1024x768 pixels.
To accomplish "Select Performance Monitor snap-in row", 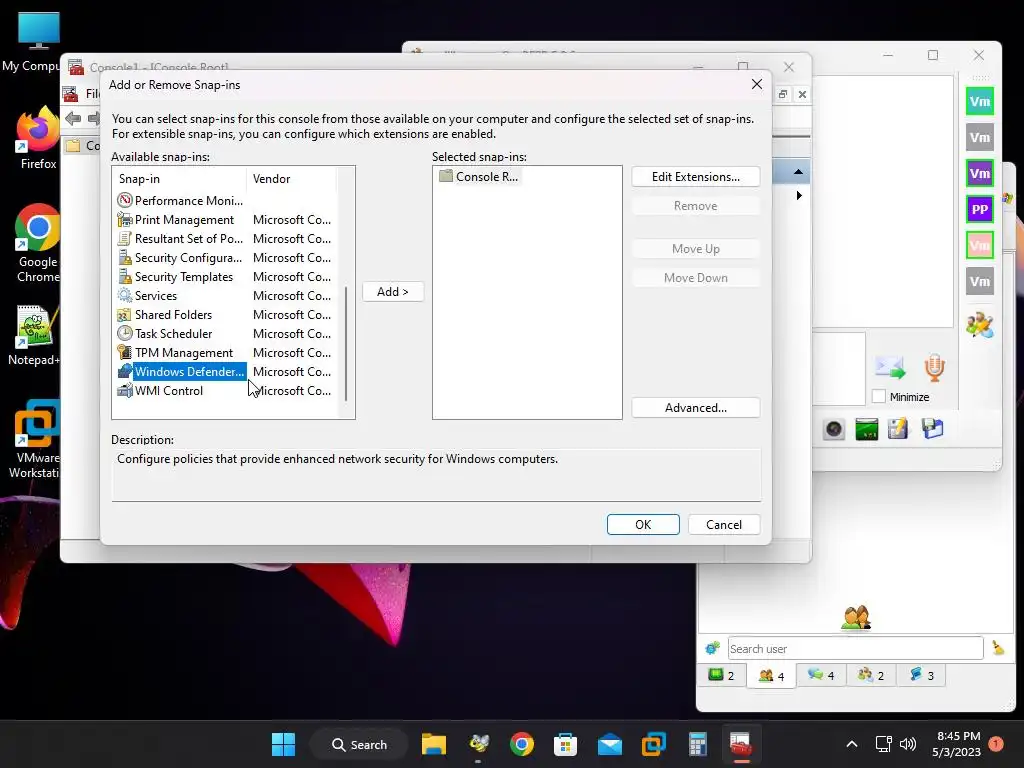I will tap(225, 200).
